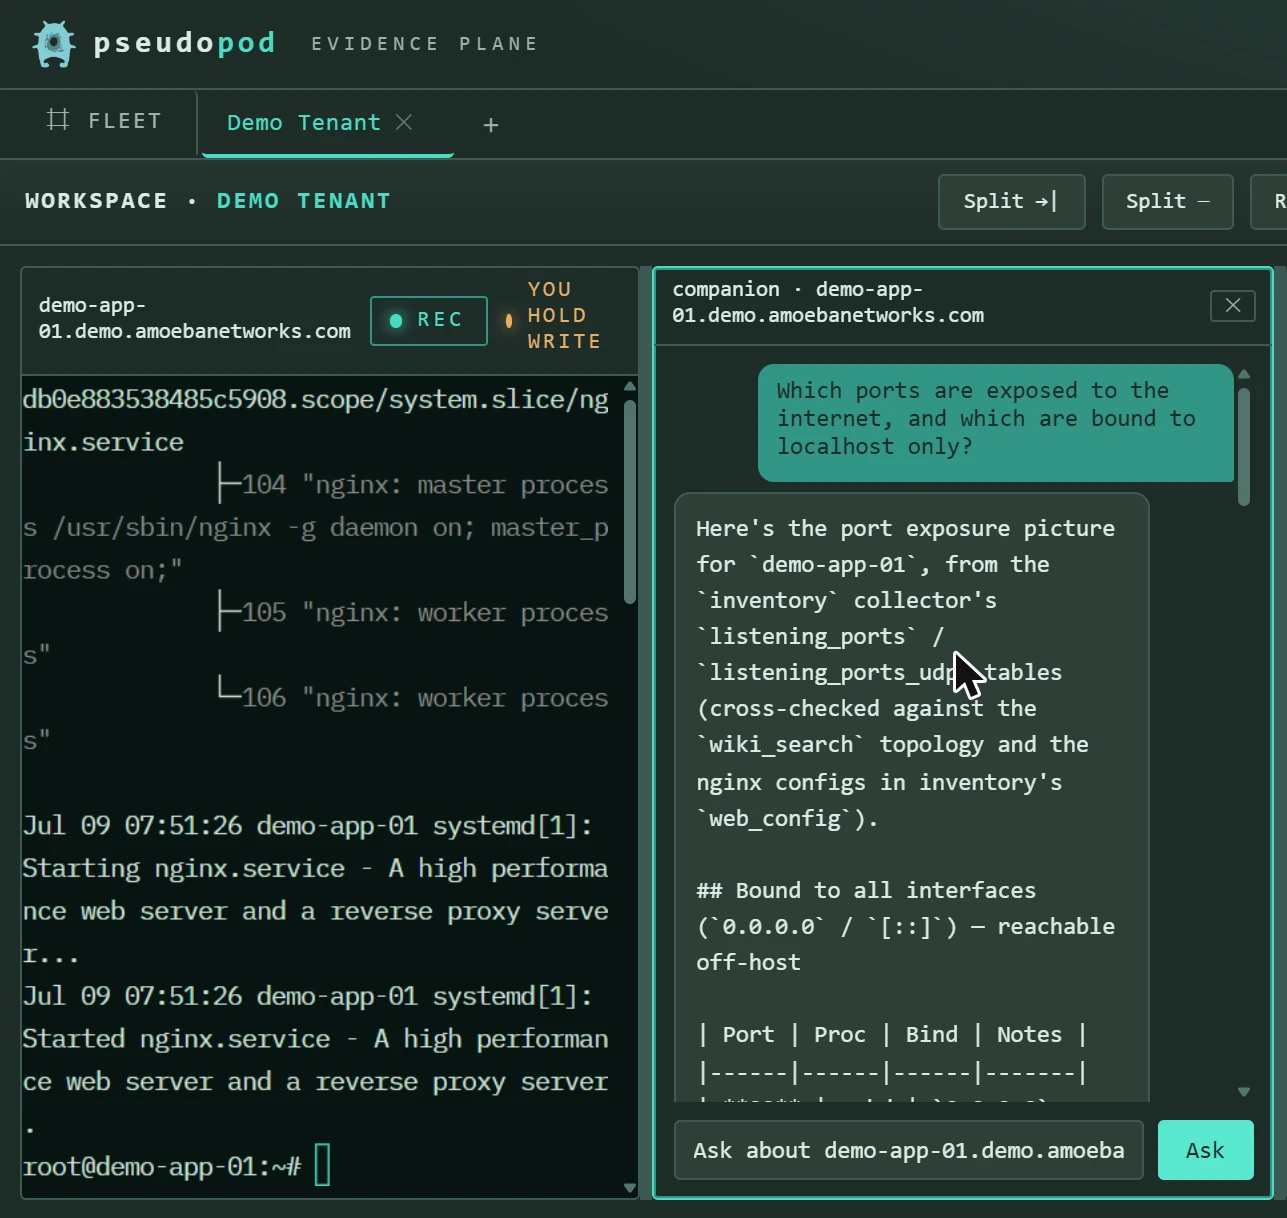This screenshot has height=1218, width=1287.
Task: Click the pseudopod mascot logo icon
Action: tap(54, 44)
